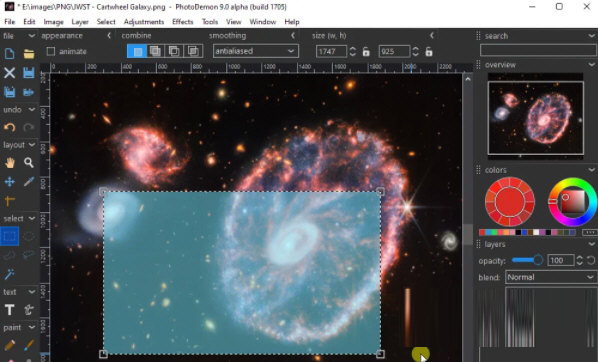
Task: Choose add to selection combine mode
Action: (155, 51)
